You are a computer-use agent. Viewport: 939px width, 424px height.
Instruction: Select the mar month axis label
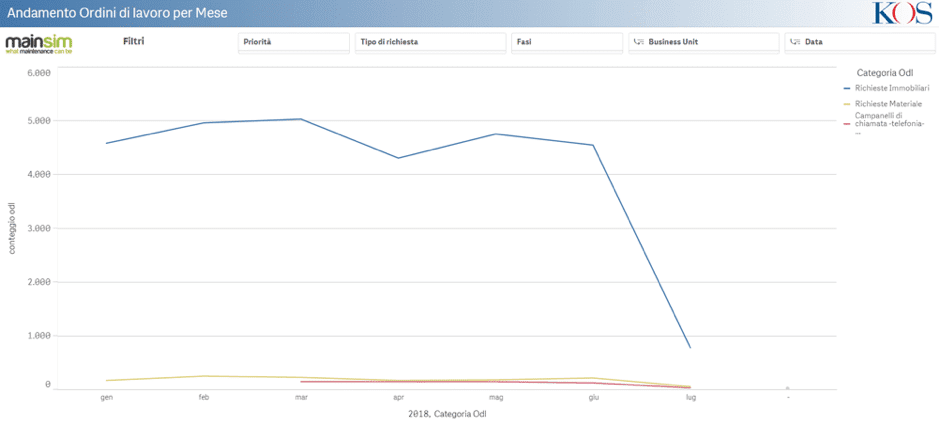pos(301,397)
